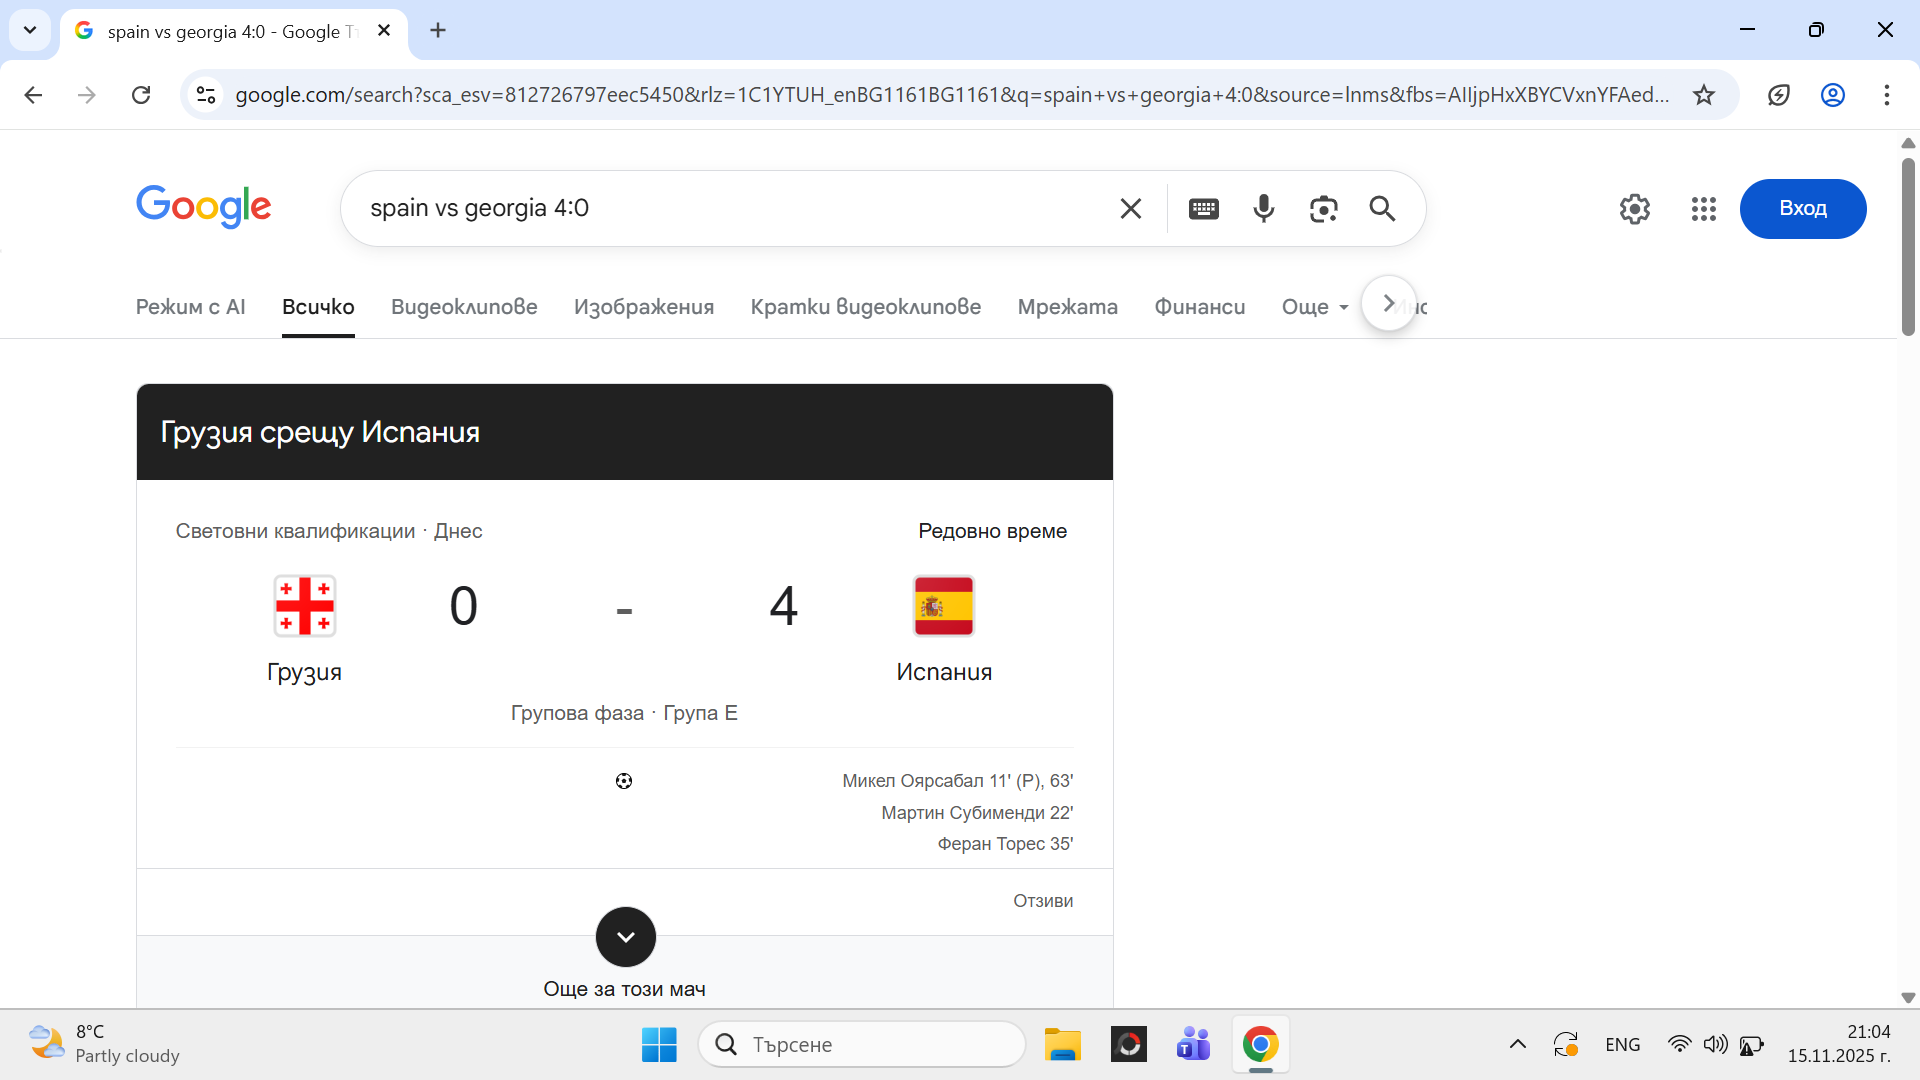Bookmark this page with star icon

pos(1703,95)
